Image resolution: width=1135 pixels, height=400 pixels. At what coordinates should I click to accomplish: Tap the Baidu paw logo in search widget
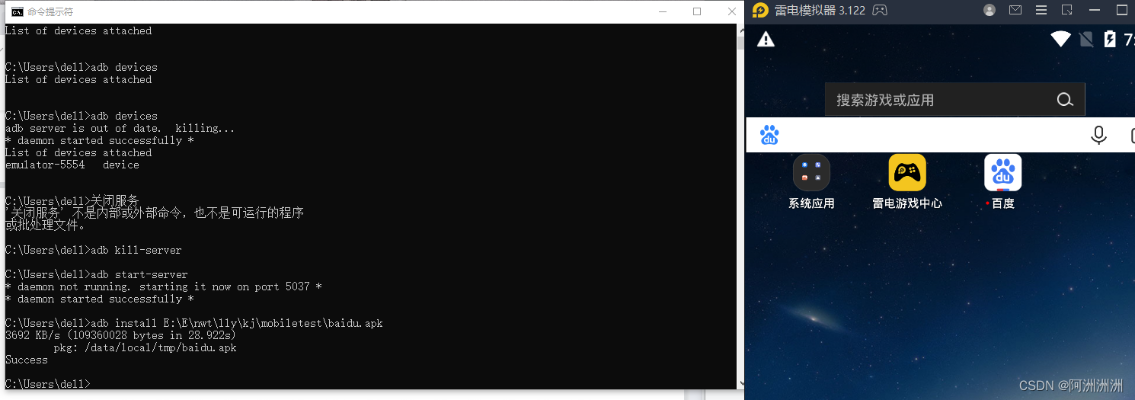tap(769, 135)
